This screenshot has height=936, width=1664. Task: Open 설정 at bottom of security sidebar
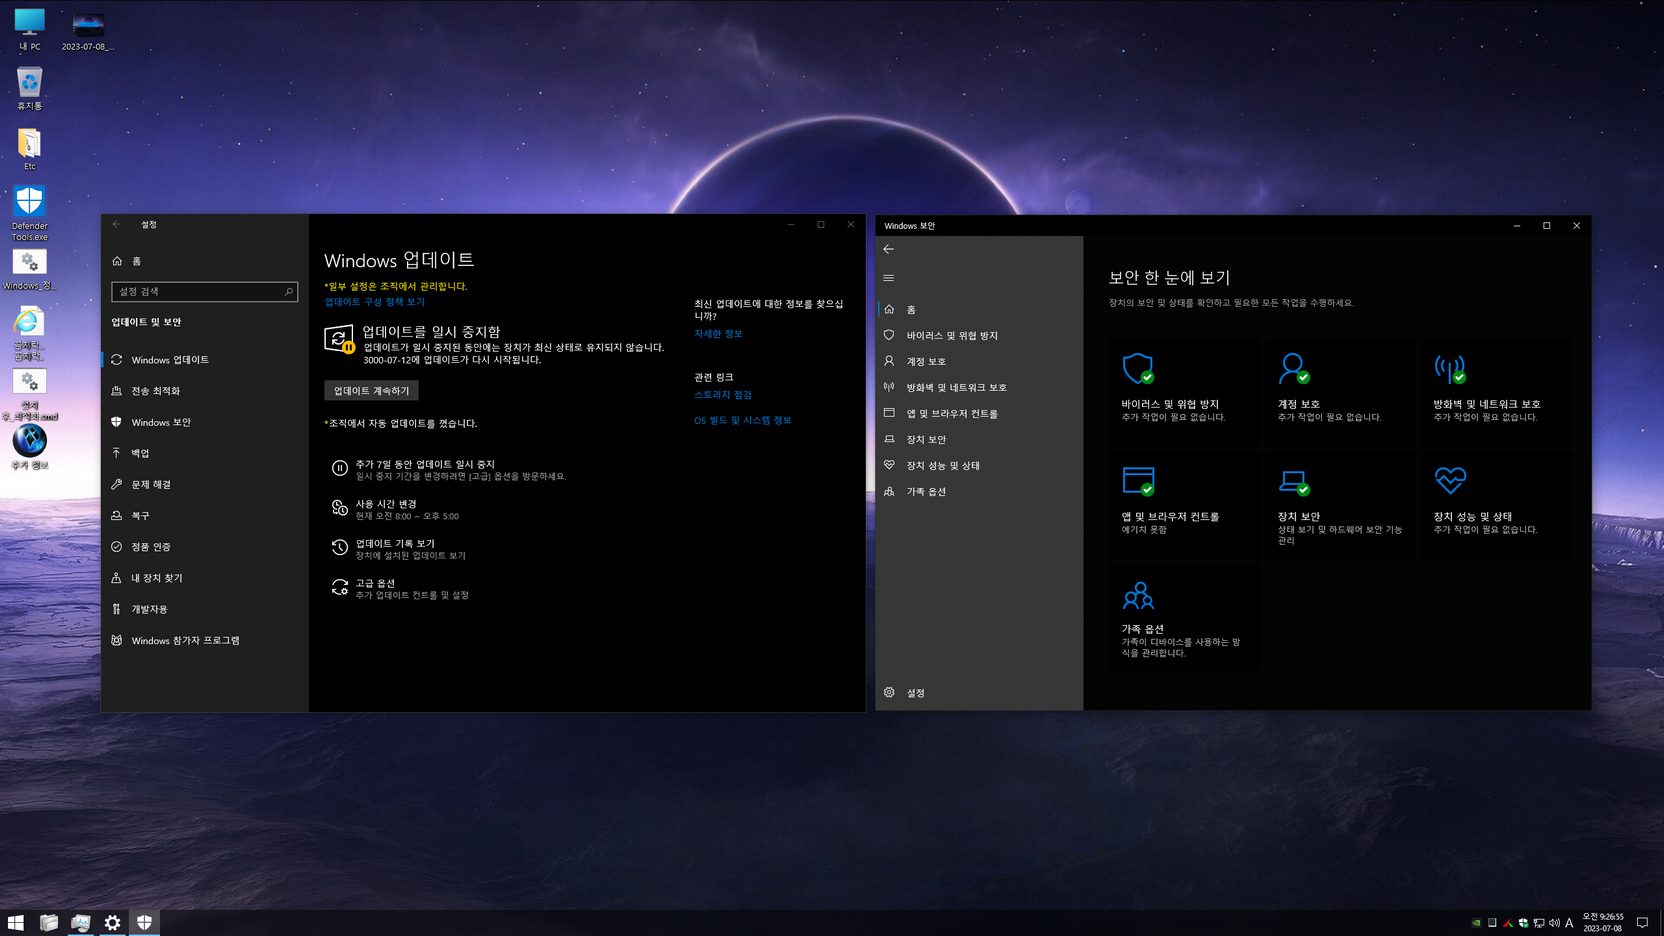[x=979, y=692]
